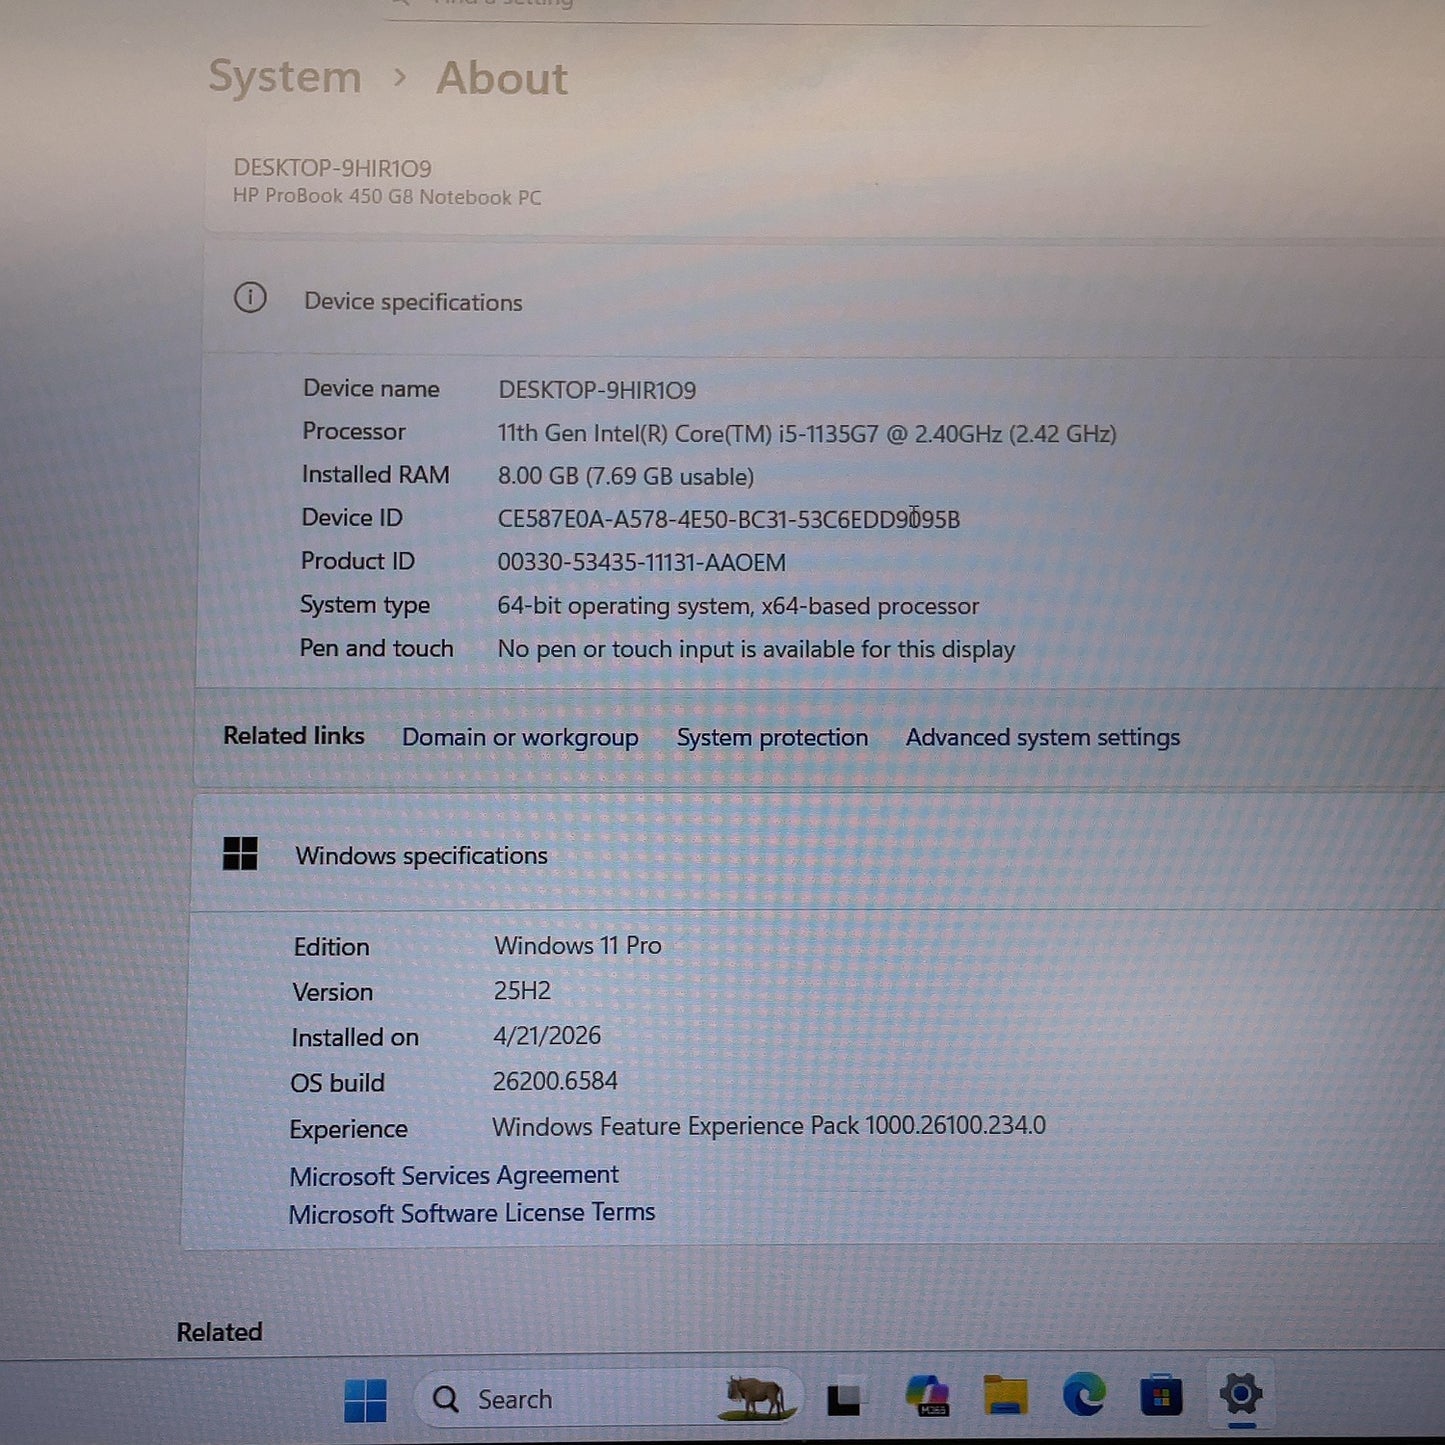Select the 4/21/2026 install date
Viewport: 1445px width, 1445px height.
point(547,1035)
